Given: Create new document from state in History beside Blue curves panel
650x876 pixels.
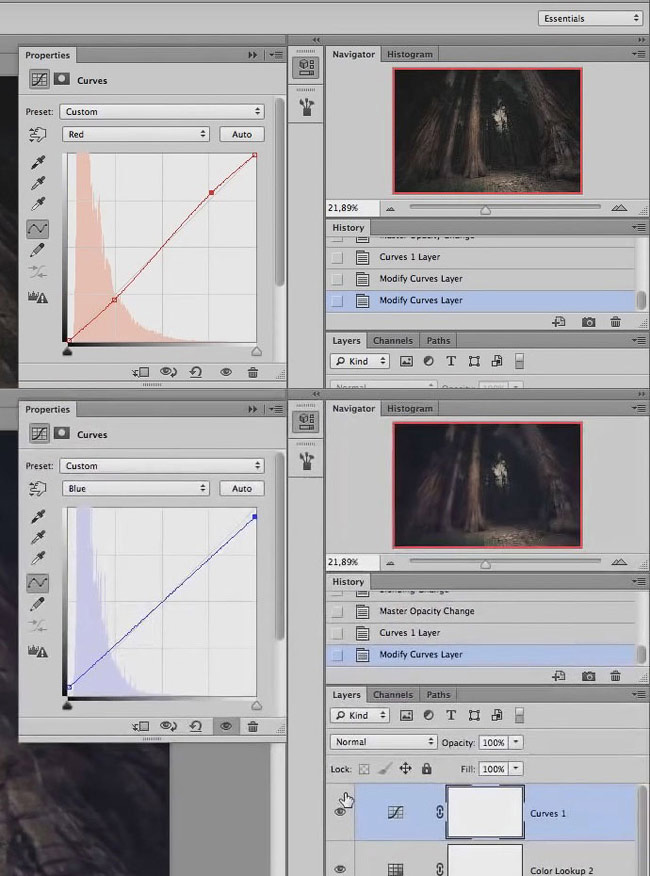Looking at the screenshot, I should (559, 676).
